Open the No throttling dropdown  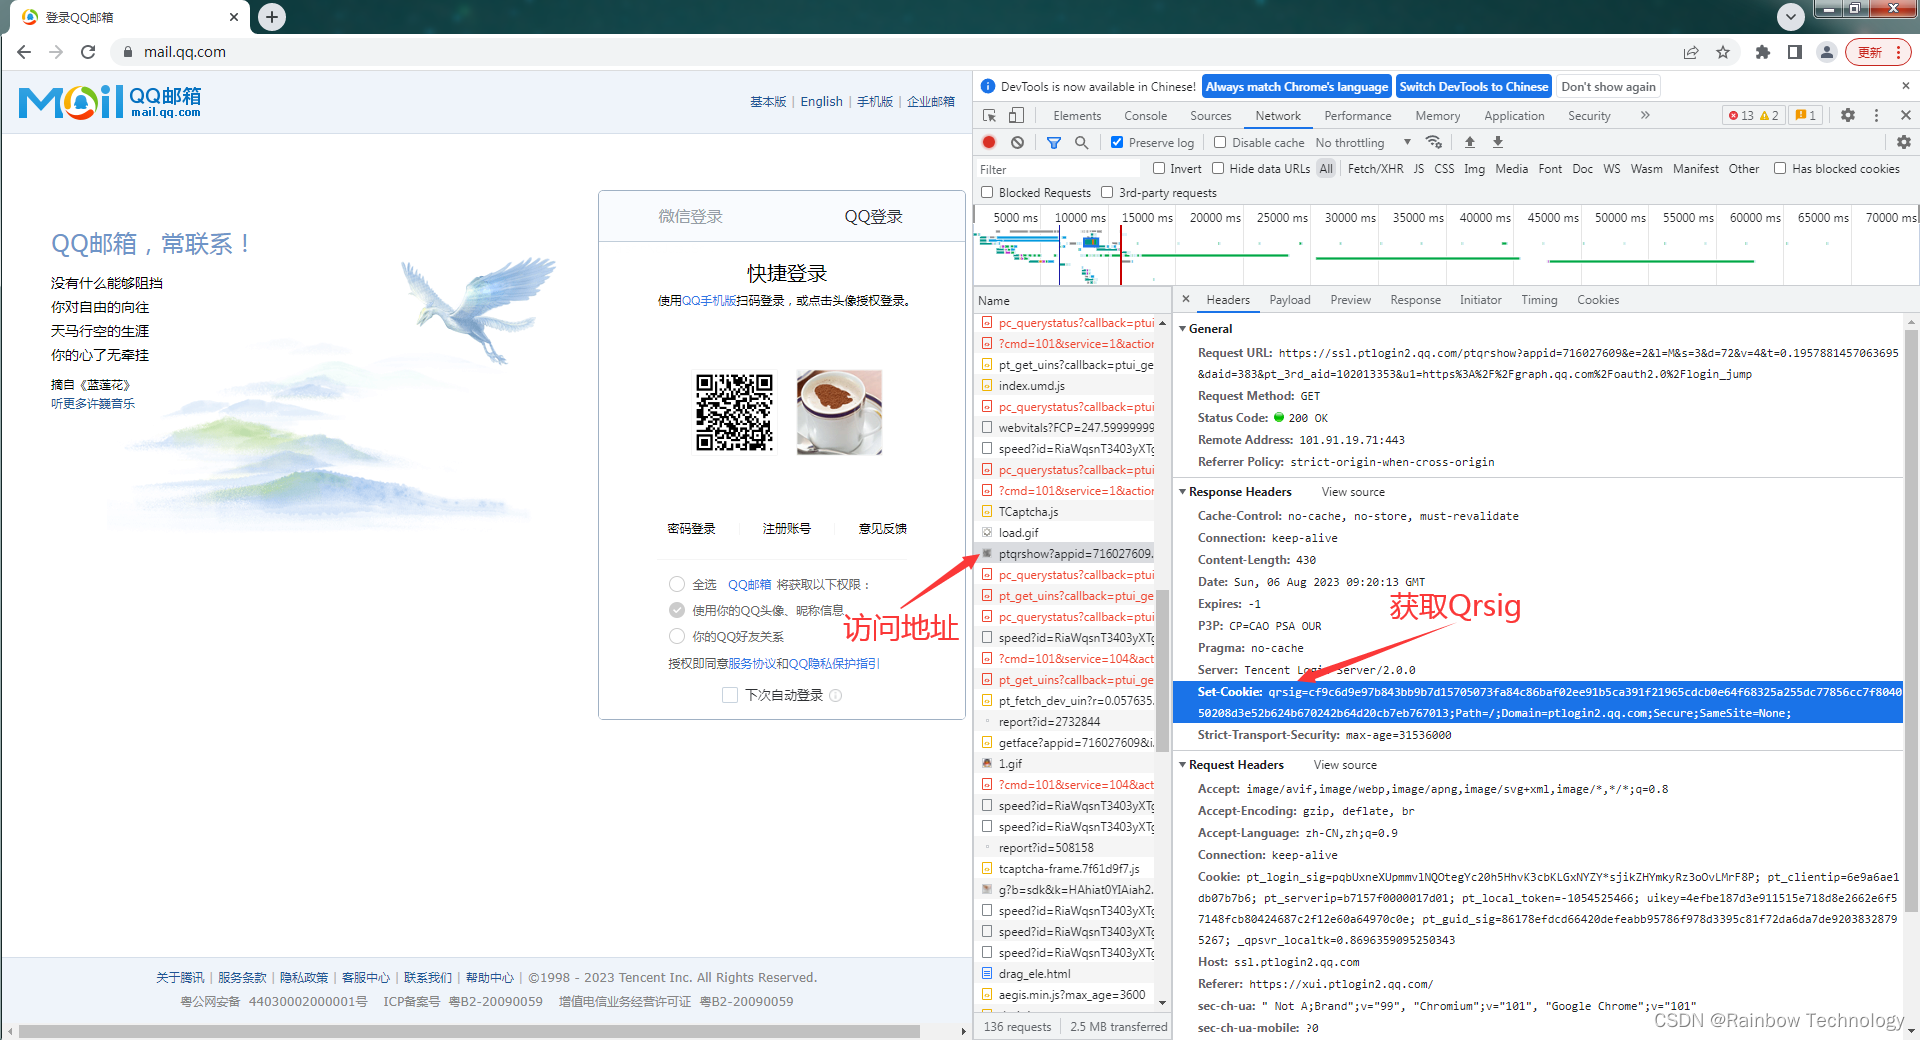pos(1363,142)
